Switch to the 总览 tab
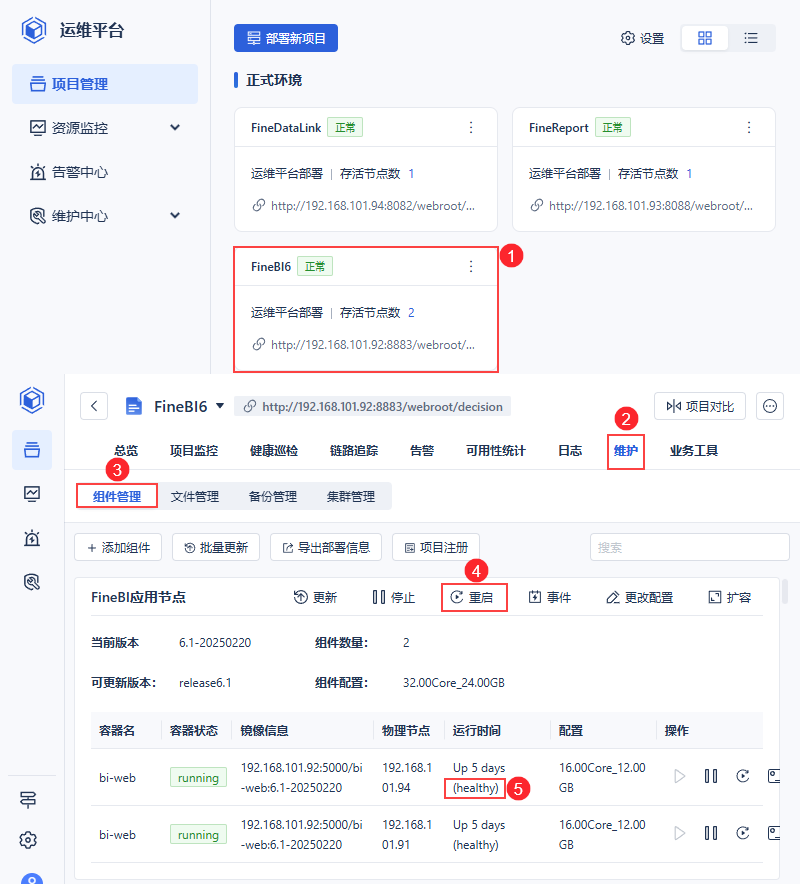The image size is (800, 884). tap(126, 450)
